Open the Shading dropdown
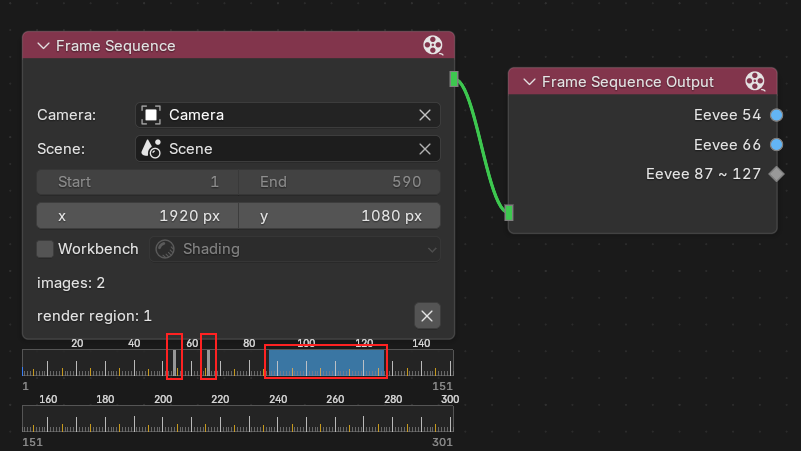801x451 pixels. click(294, 249)
